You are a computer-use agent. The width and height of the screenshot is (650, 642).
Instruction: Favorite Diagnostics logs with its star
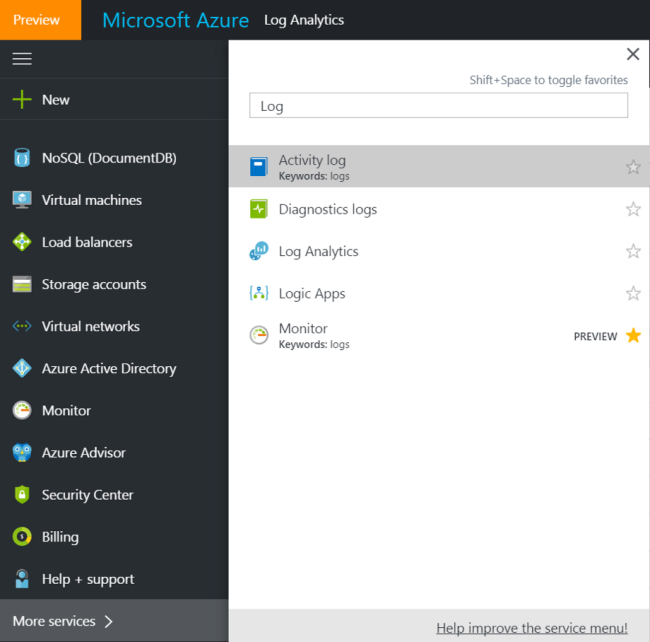click(x=633, y=209)
